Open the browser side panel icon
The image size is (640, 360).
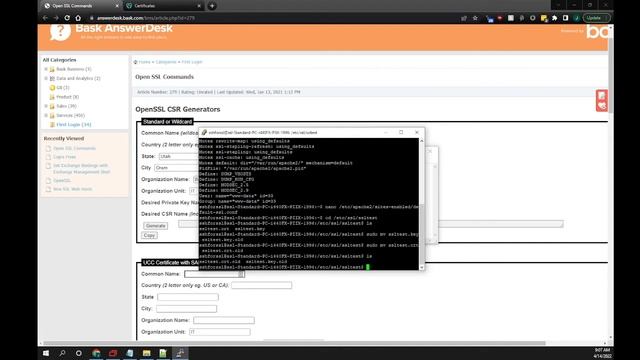[565, 18]
